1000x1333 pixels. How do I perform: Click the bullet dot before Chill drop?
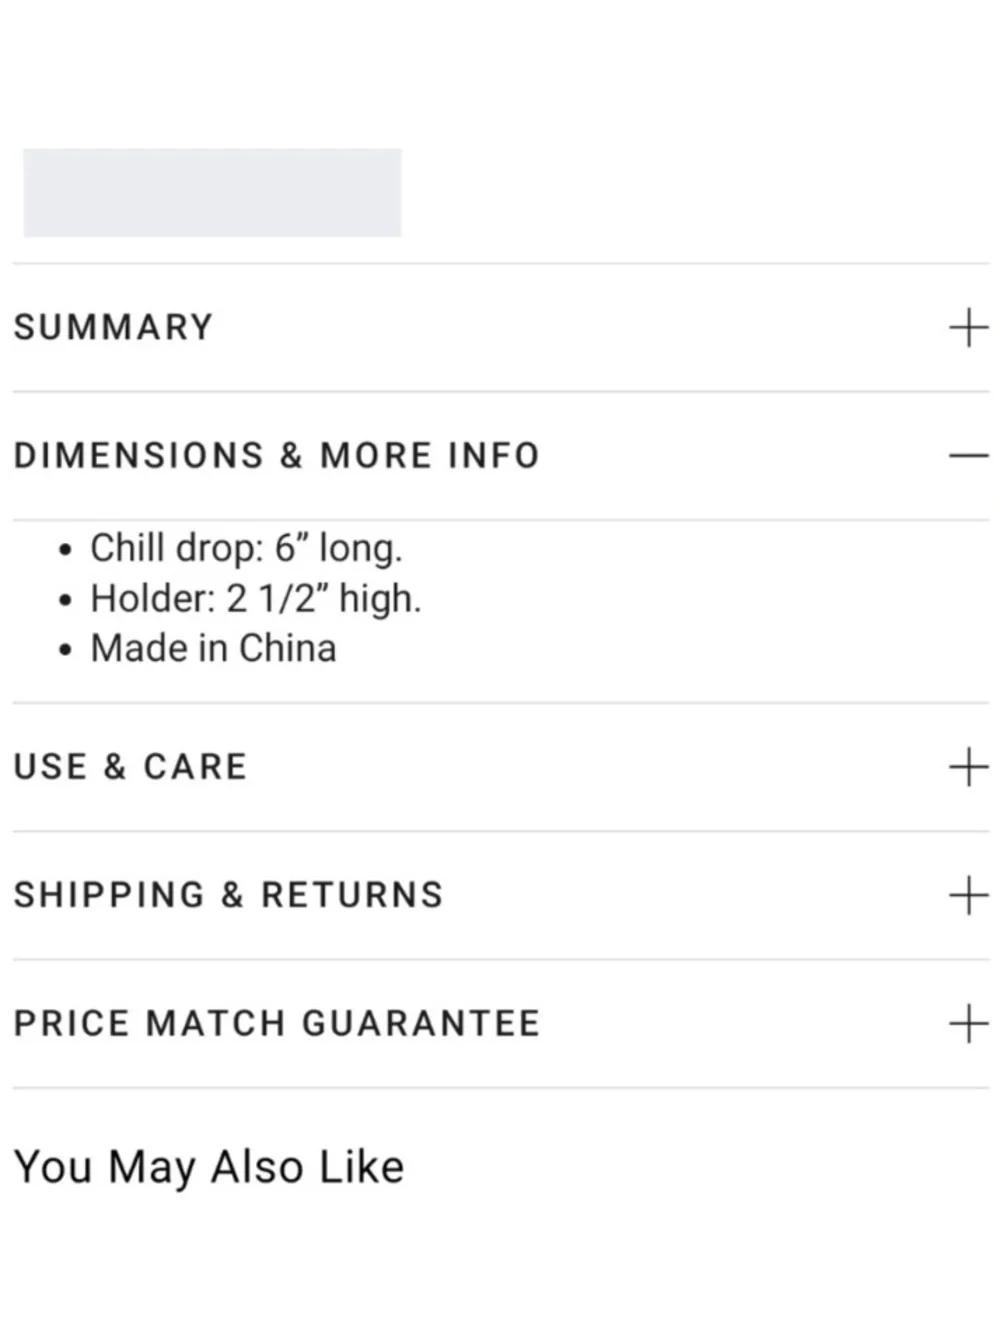click(65, 551)
